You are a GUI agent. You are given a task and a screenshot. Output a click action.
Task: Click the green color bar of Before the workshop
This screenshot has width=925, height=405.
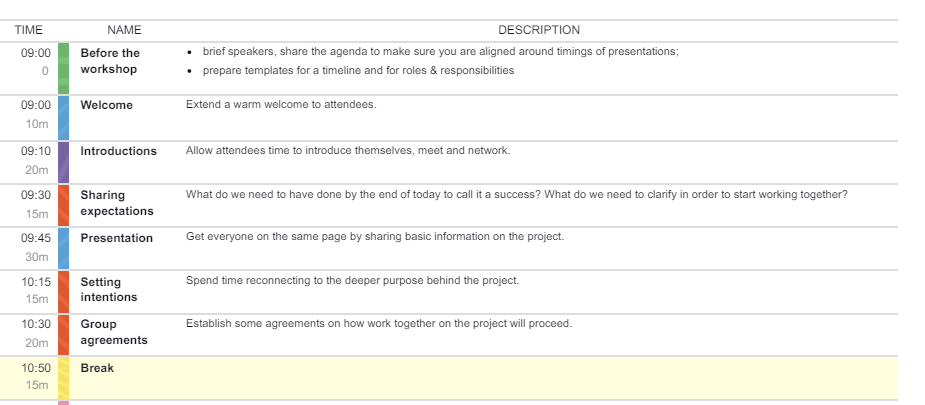click(63, 68)
